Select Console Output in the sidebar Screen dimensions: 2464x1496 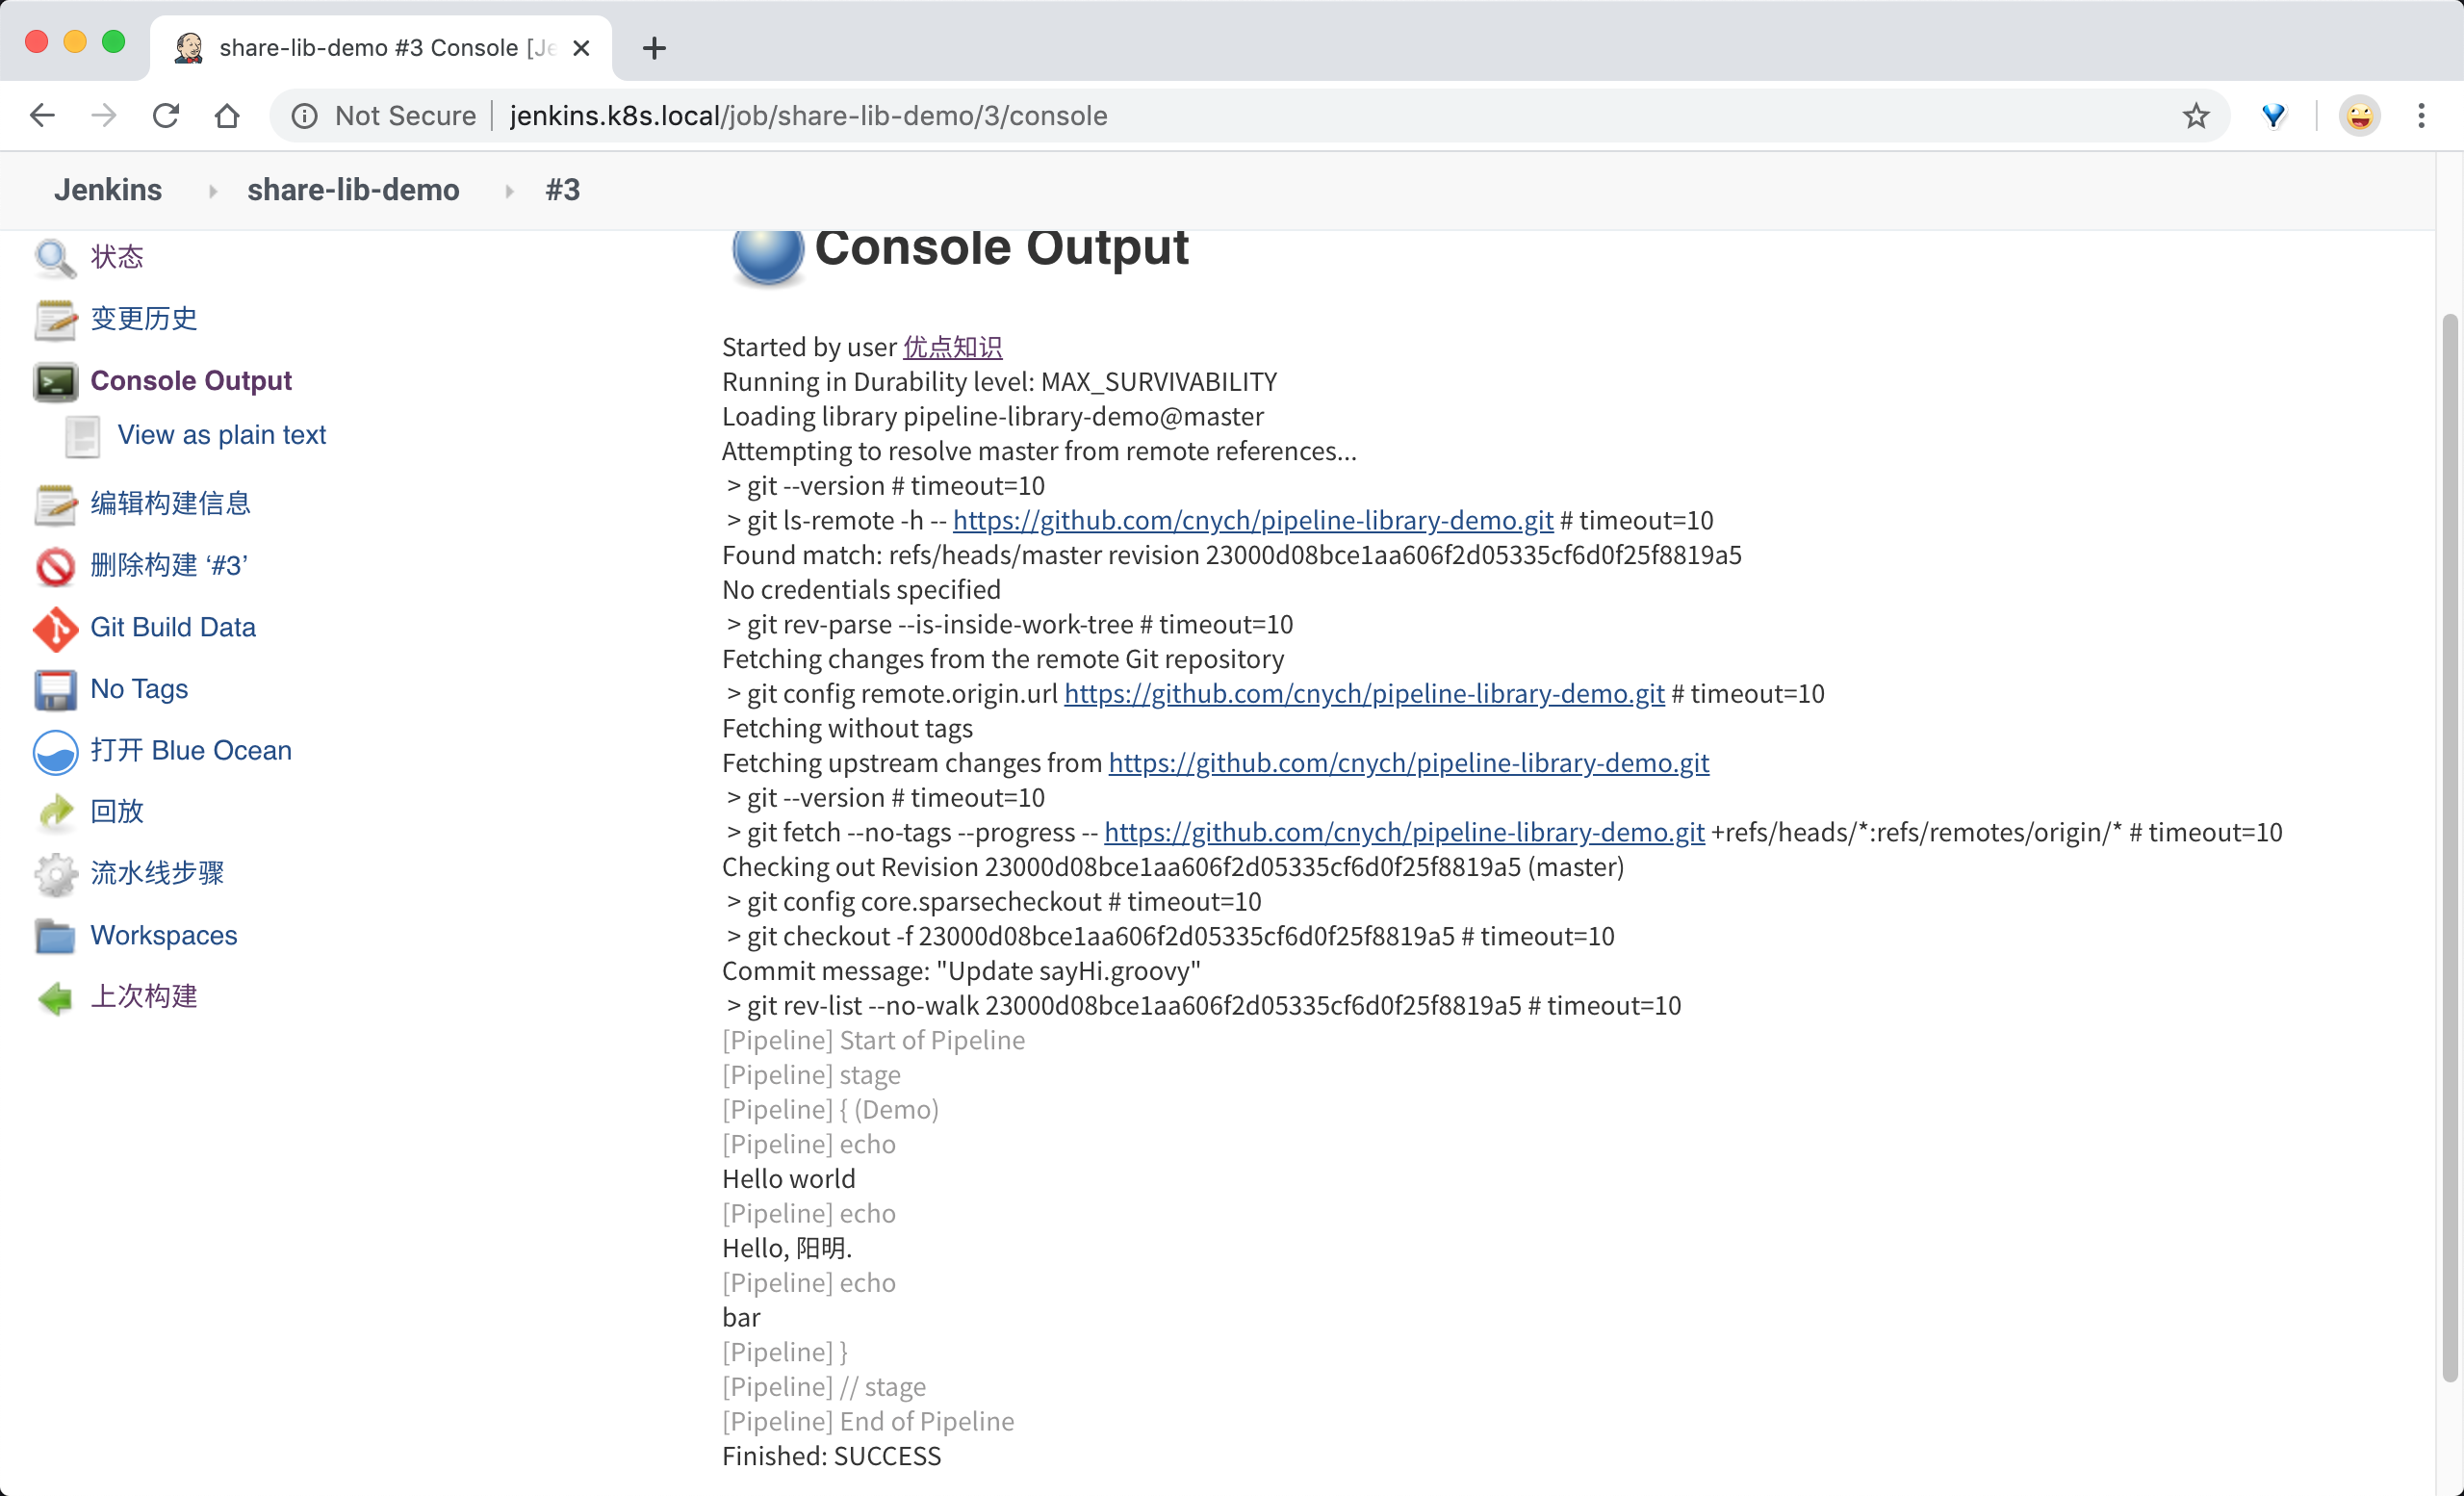[x=191, y=380]
